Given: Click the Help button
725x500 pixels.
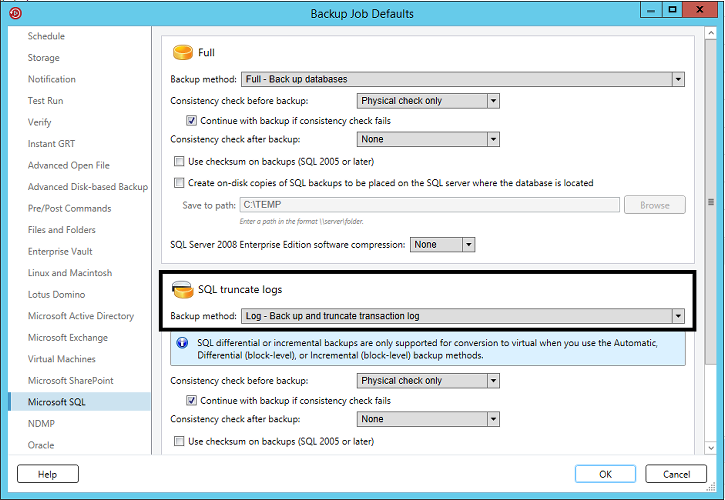Looking at the screenshot, I should click(48, 474).
